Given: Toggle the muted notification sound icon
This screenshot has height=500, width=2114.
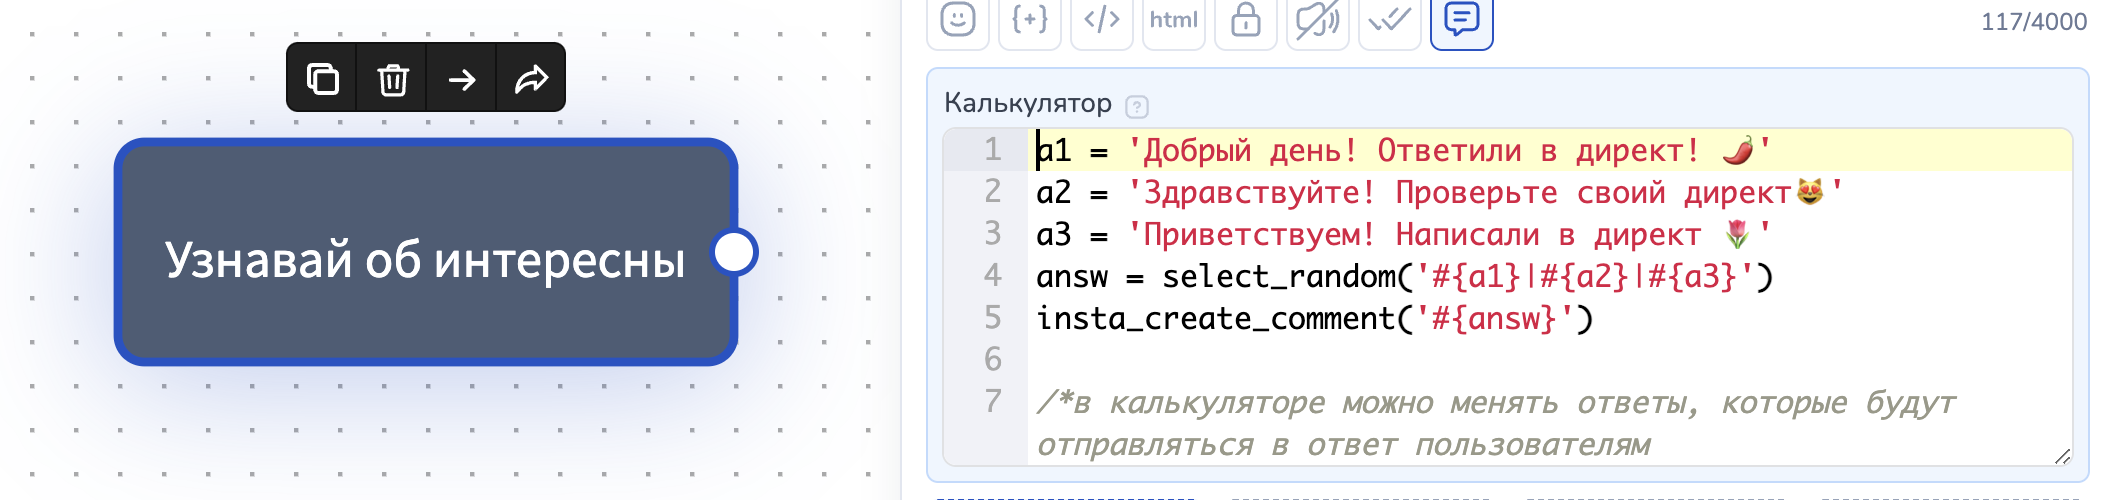Looking at the screenshot, I should coord(1317,20).
